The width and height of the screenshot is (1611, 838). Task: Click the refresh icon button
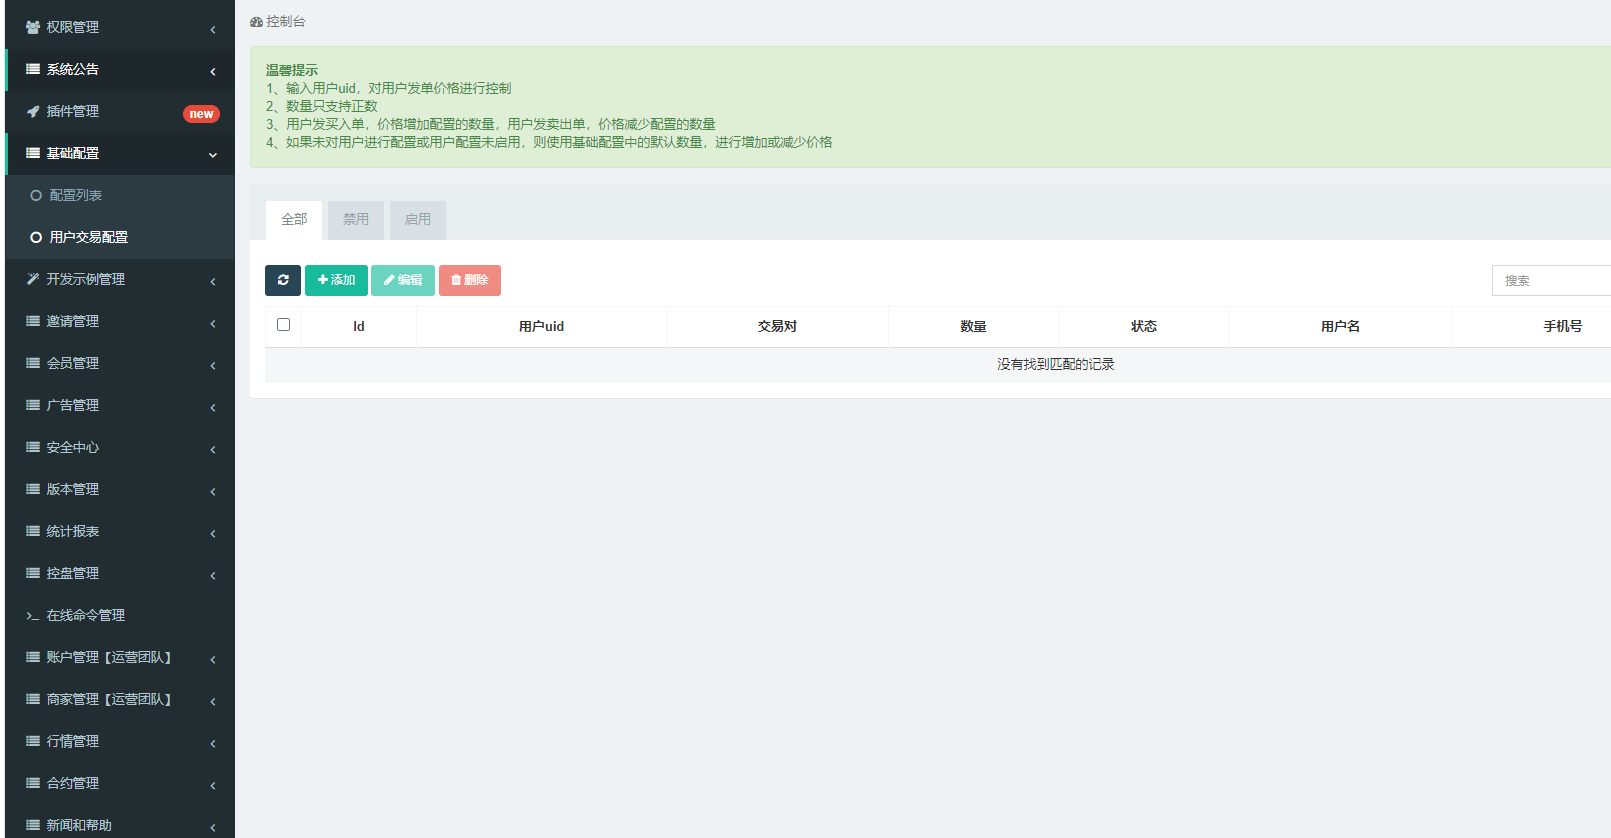pyautogui.click(x=283, y=280)
